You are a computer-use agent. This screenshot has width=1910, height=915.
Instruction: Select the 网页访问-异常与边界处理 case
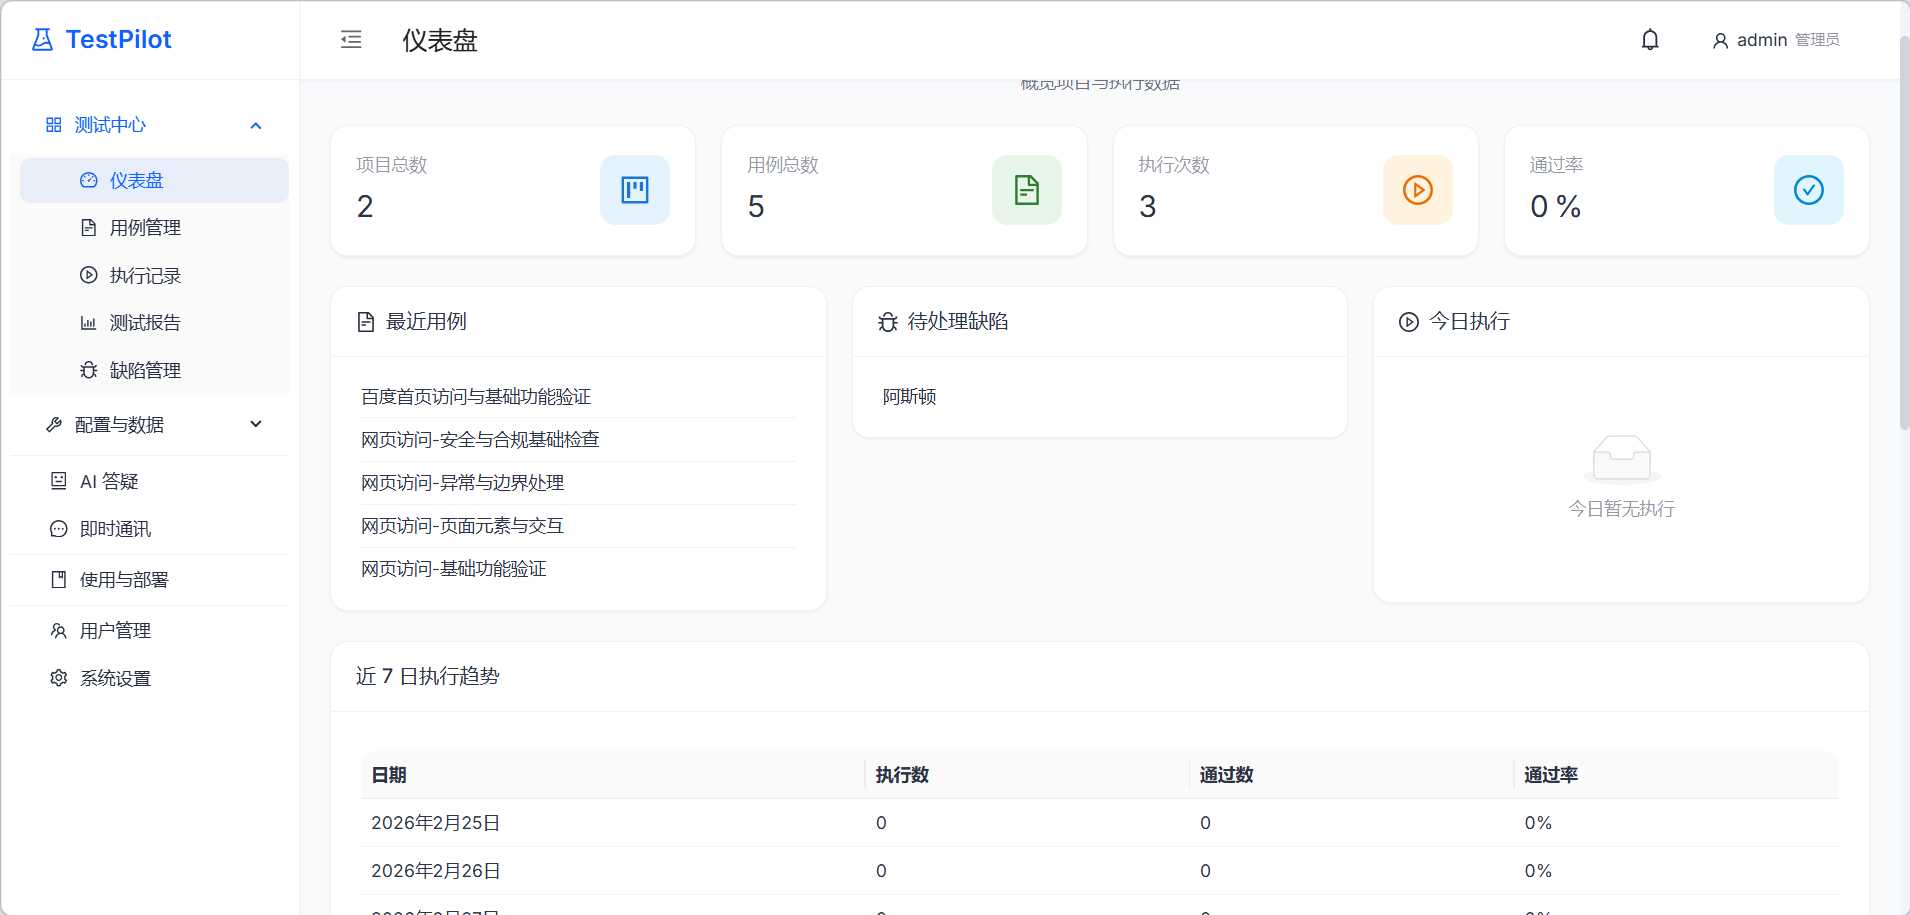[462, 483]
